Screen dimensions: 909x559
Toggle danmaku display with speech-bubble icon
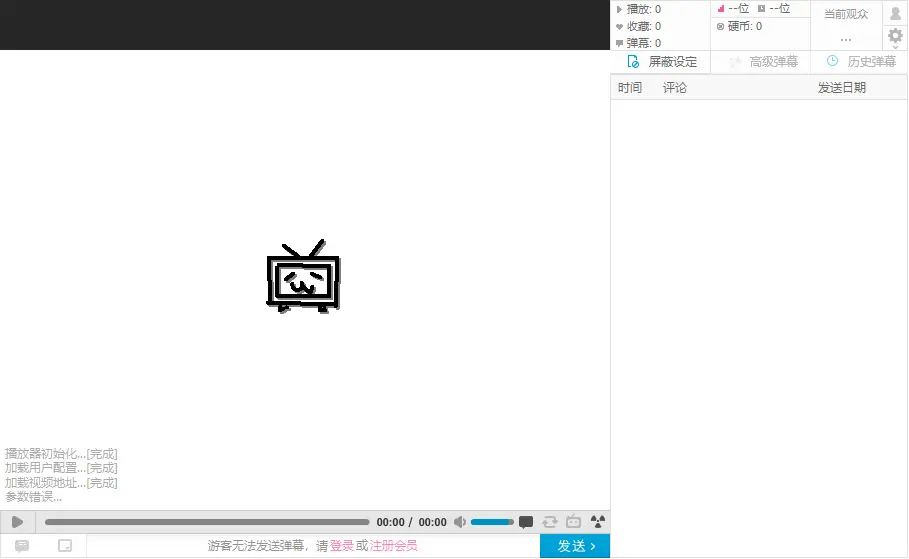point(526,522)
